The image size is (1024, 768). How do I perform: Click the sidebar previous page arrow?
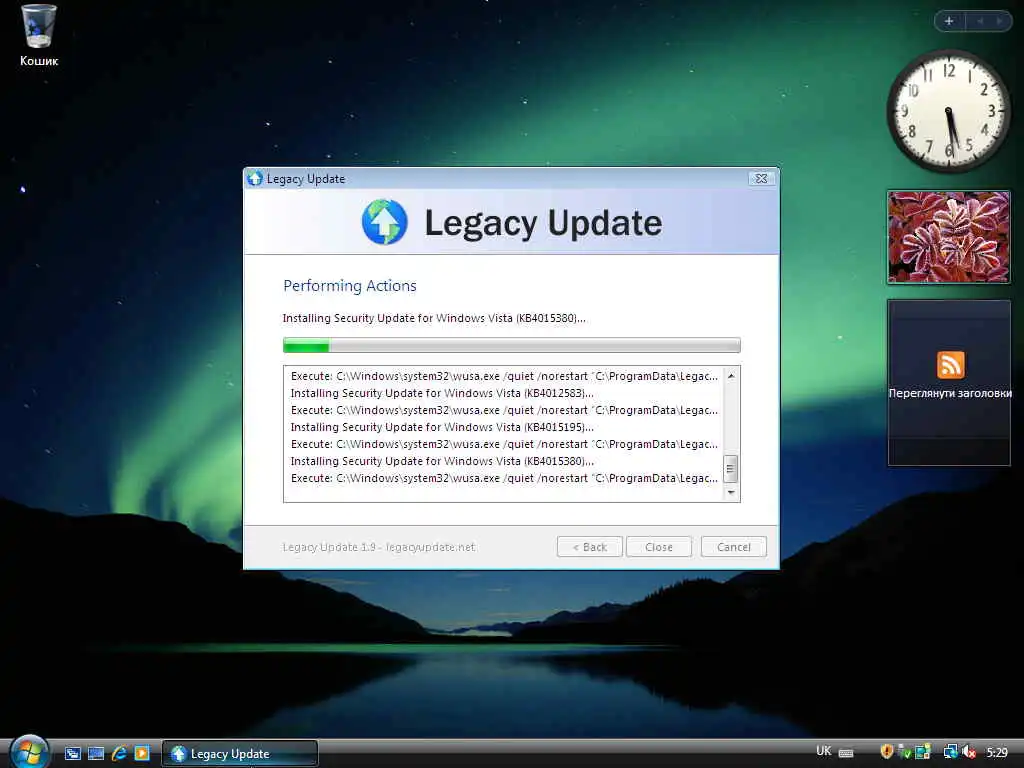(980, 21)
